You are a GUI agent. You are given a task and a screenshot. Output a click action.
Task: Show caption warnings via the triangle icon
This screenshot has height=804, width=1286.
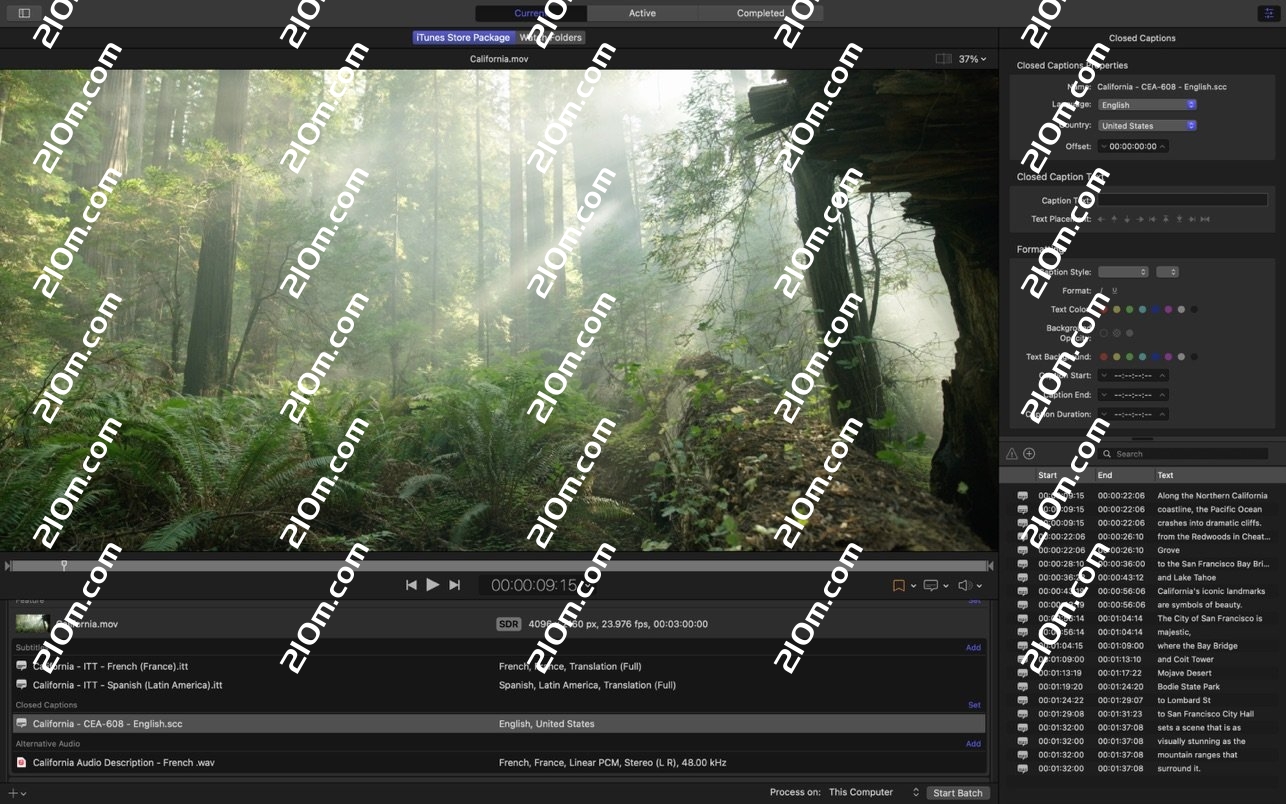click(1011, 454)
